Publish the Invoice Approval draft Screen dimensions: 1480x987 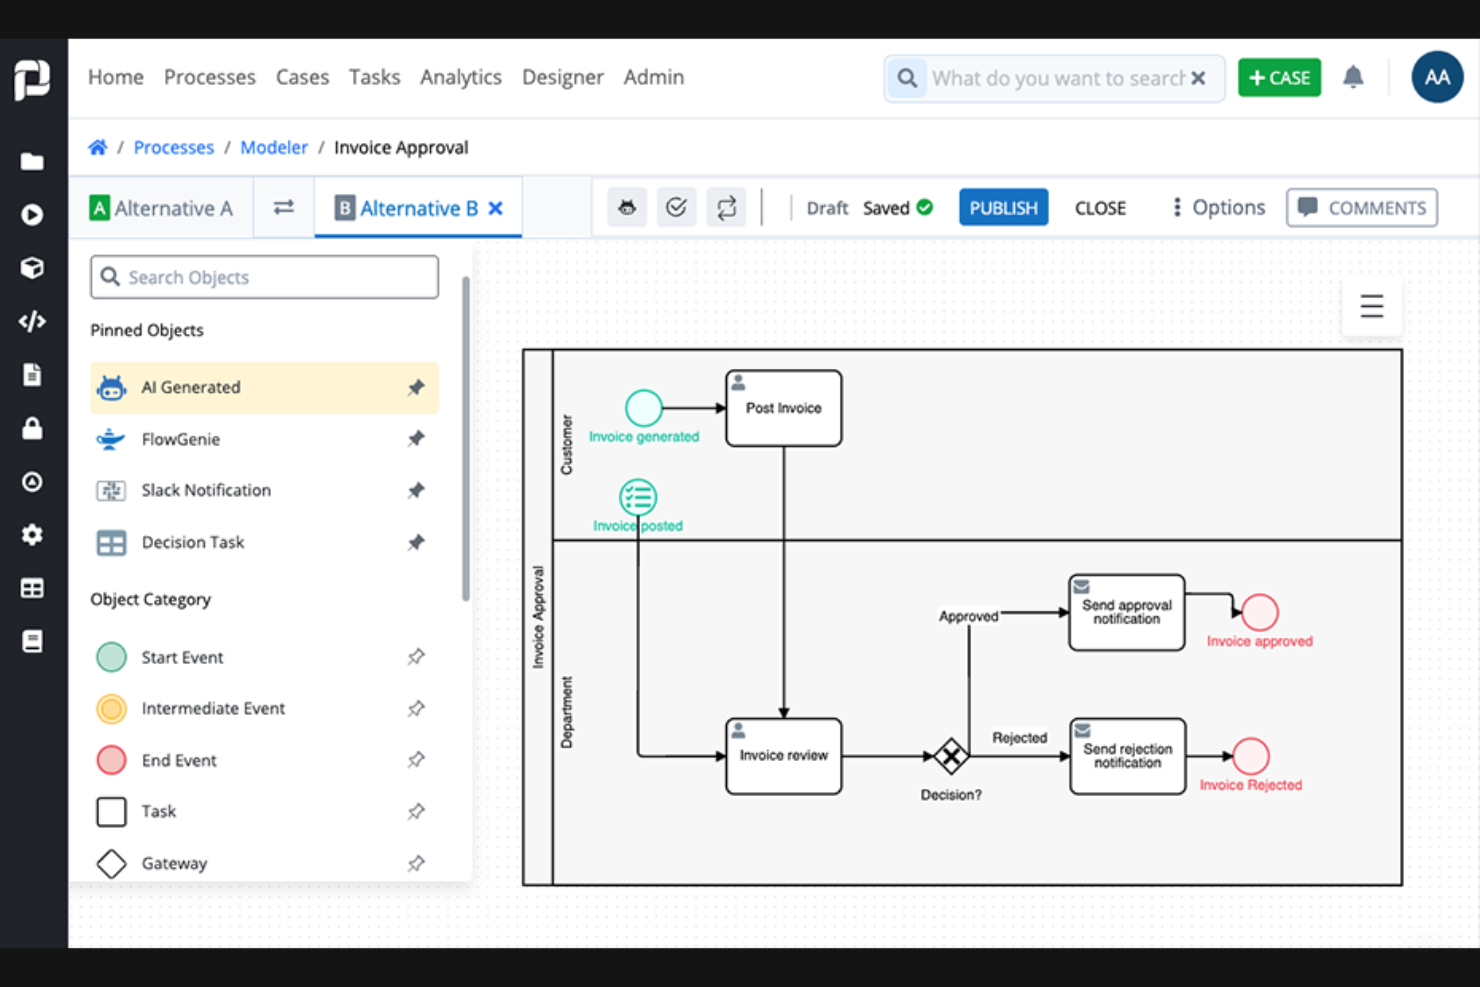(1003, 207)
